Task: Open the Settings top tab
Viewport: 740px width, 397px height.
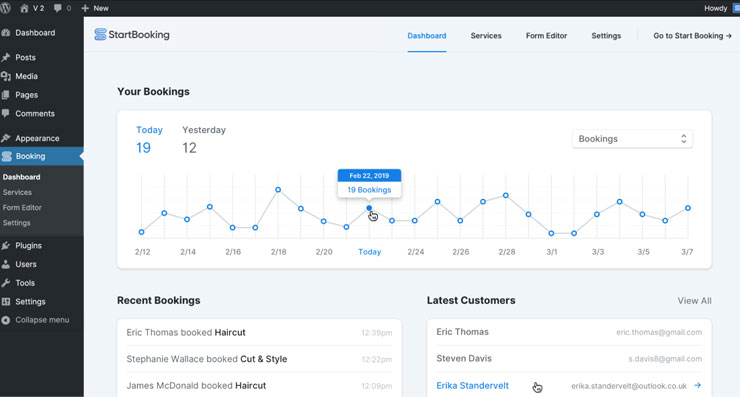Action: [606, 36]
